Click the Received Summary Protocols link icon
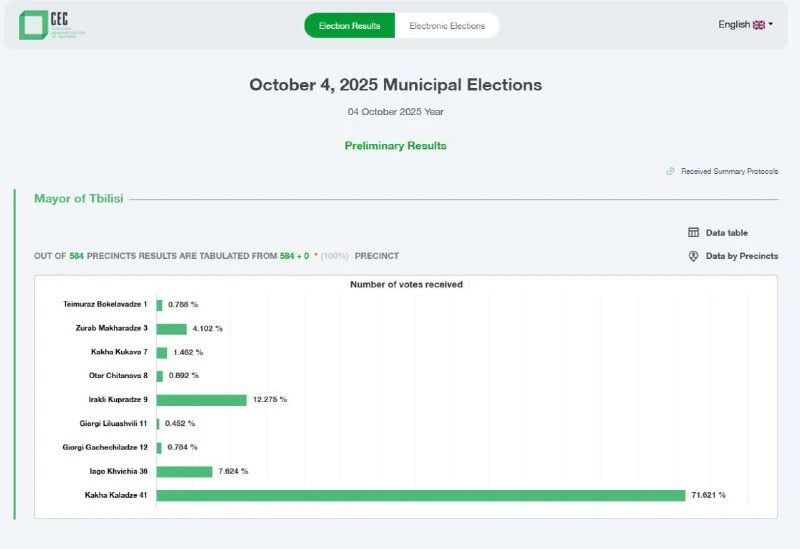Image resolution: width=800 pixels, height=549 pixels. (x=671, y=171)
